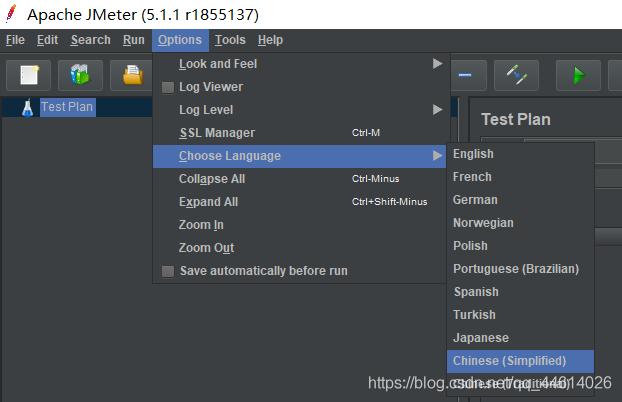This screenshot has width=622, height=402.
Task: Select Spanish language option
Action: point(520,292)
